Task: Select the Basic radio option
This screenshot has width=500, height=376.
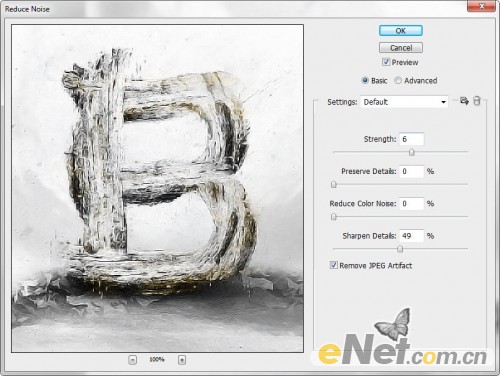Action: pos(365,81)
